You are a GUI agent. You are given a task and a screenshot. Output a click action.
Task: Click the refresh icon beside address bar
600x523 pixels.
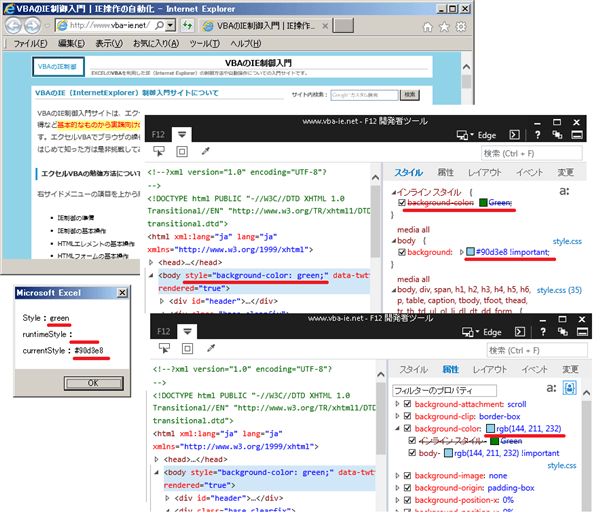coord(187,26)
